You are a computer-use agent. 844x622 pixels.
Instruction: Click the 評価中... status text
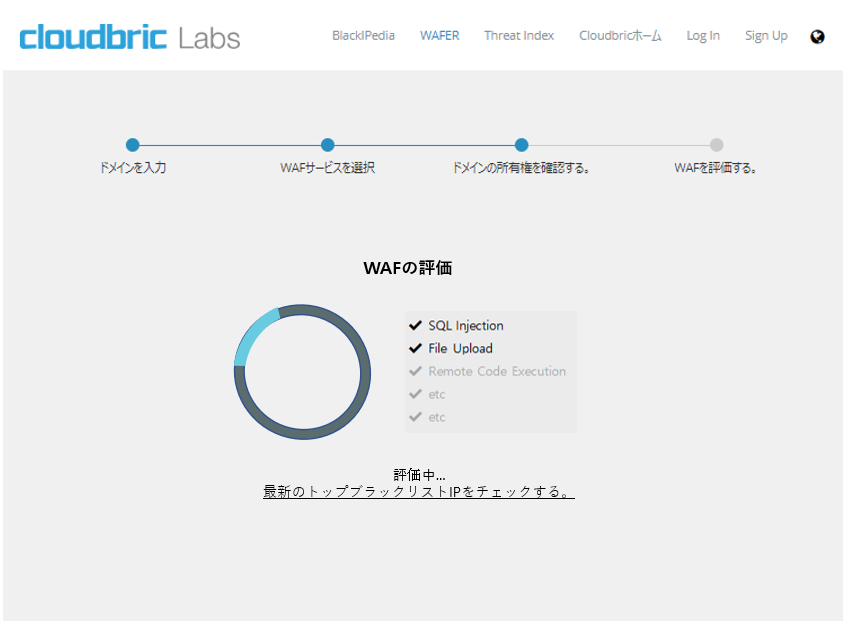point(419,475)
